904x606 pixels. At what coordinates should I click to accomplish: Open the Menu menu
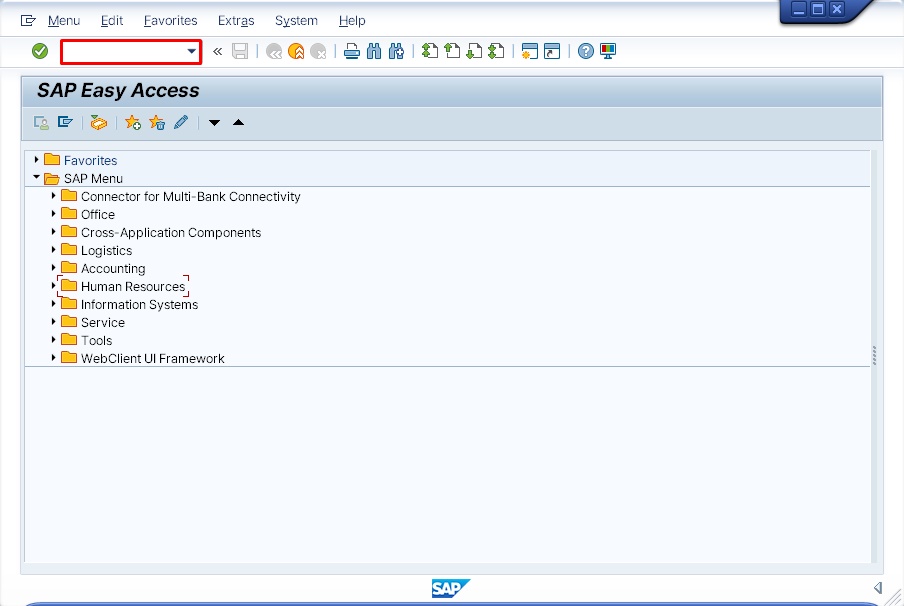[63, 21]
